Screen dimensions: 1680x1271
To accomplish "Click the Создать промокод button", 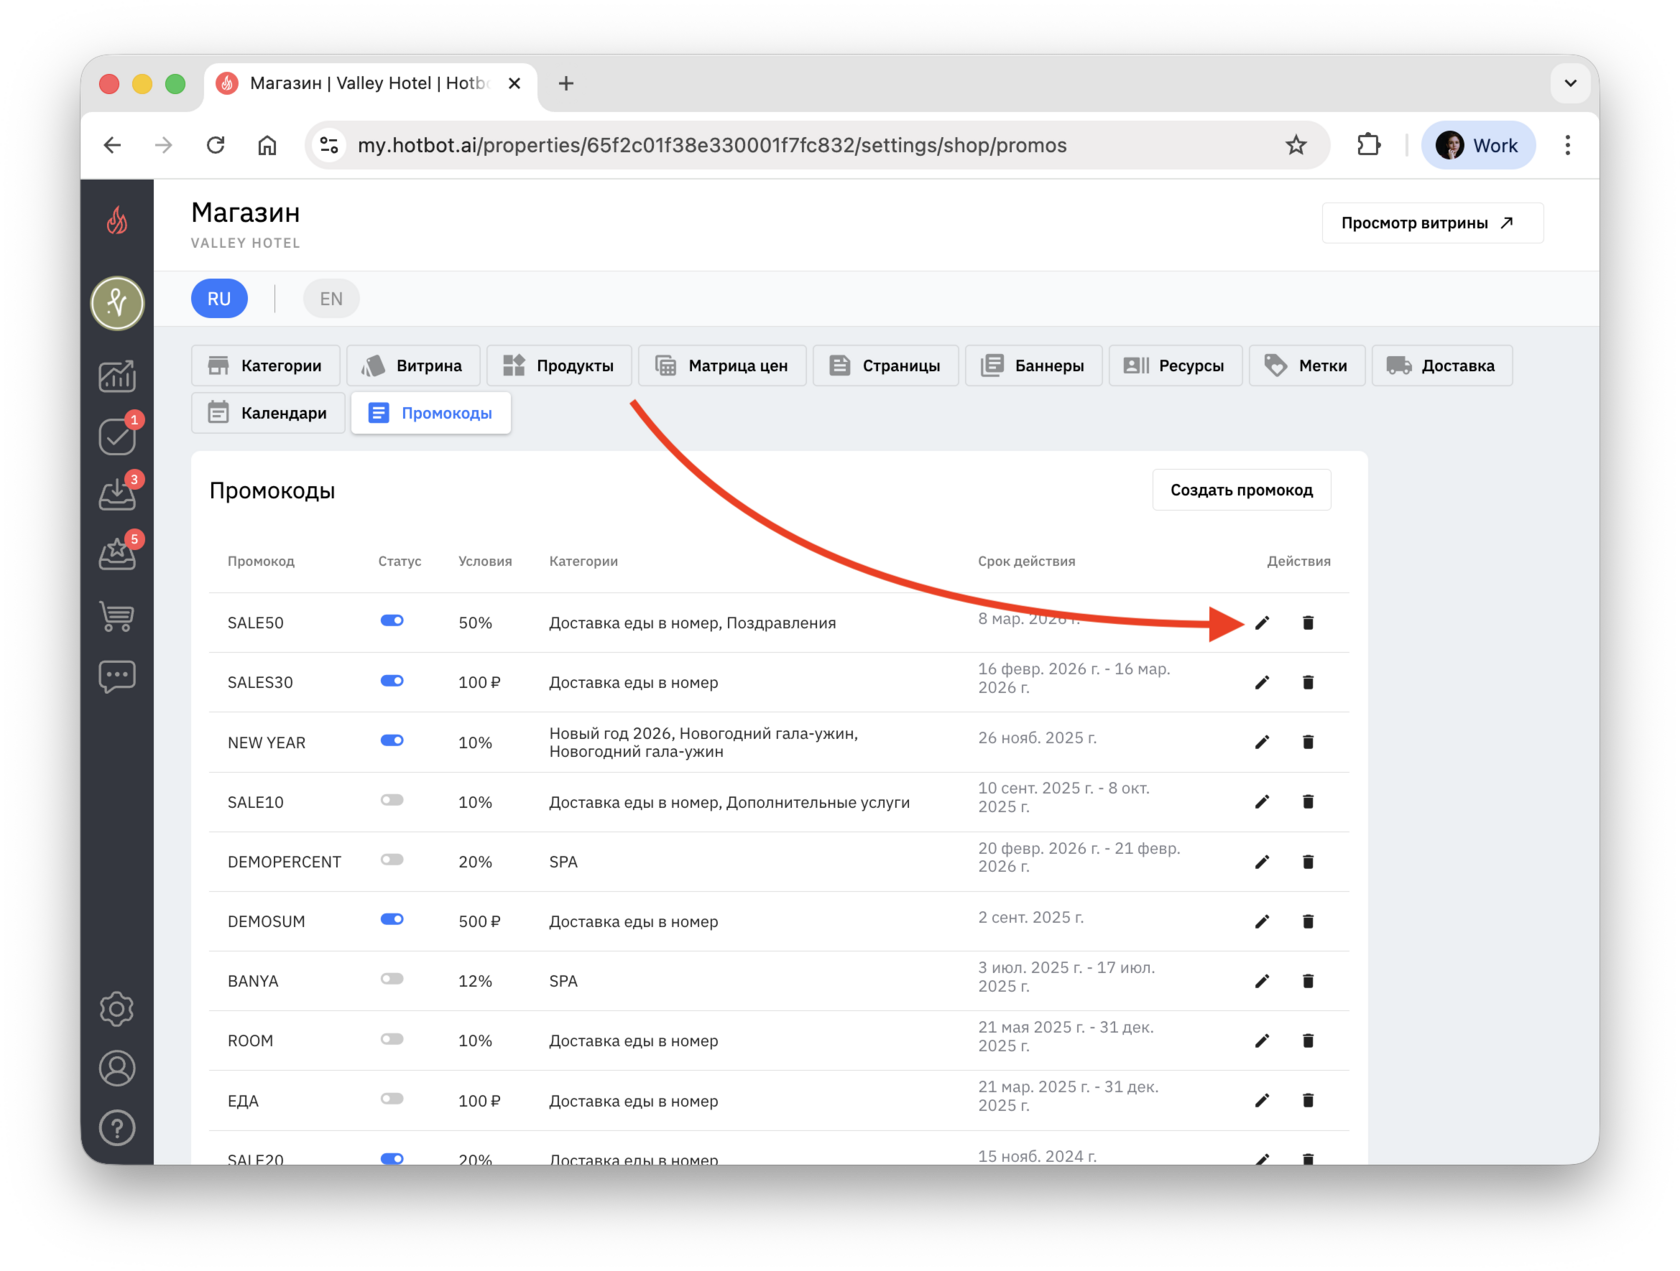I will pos(1241,490).
